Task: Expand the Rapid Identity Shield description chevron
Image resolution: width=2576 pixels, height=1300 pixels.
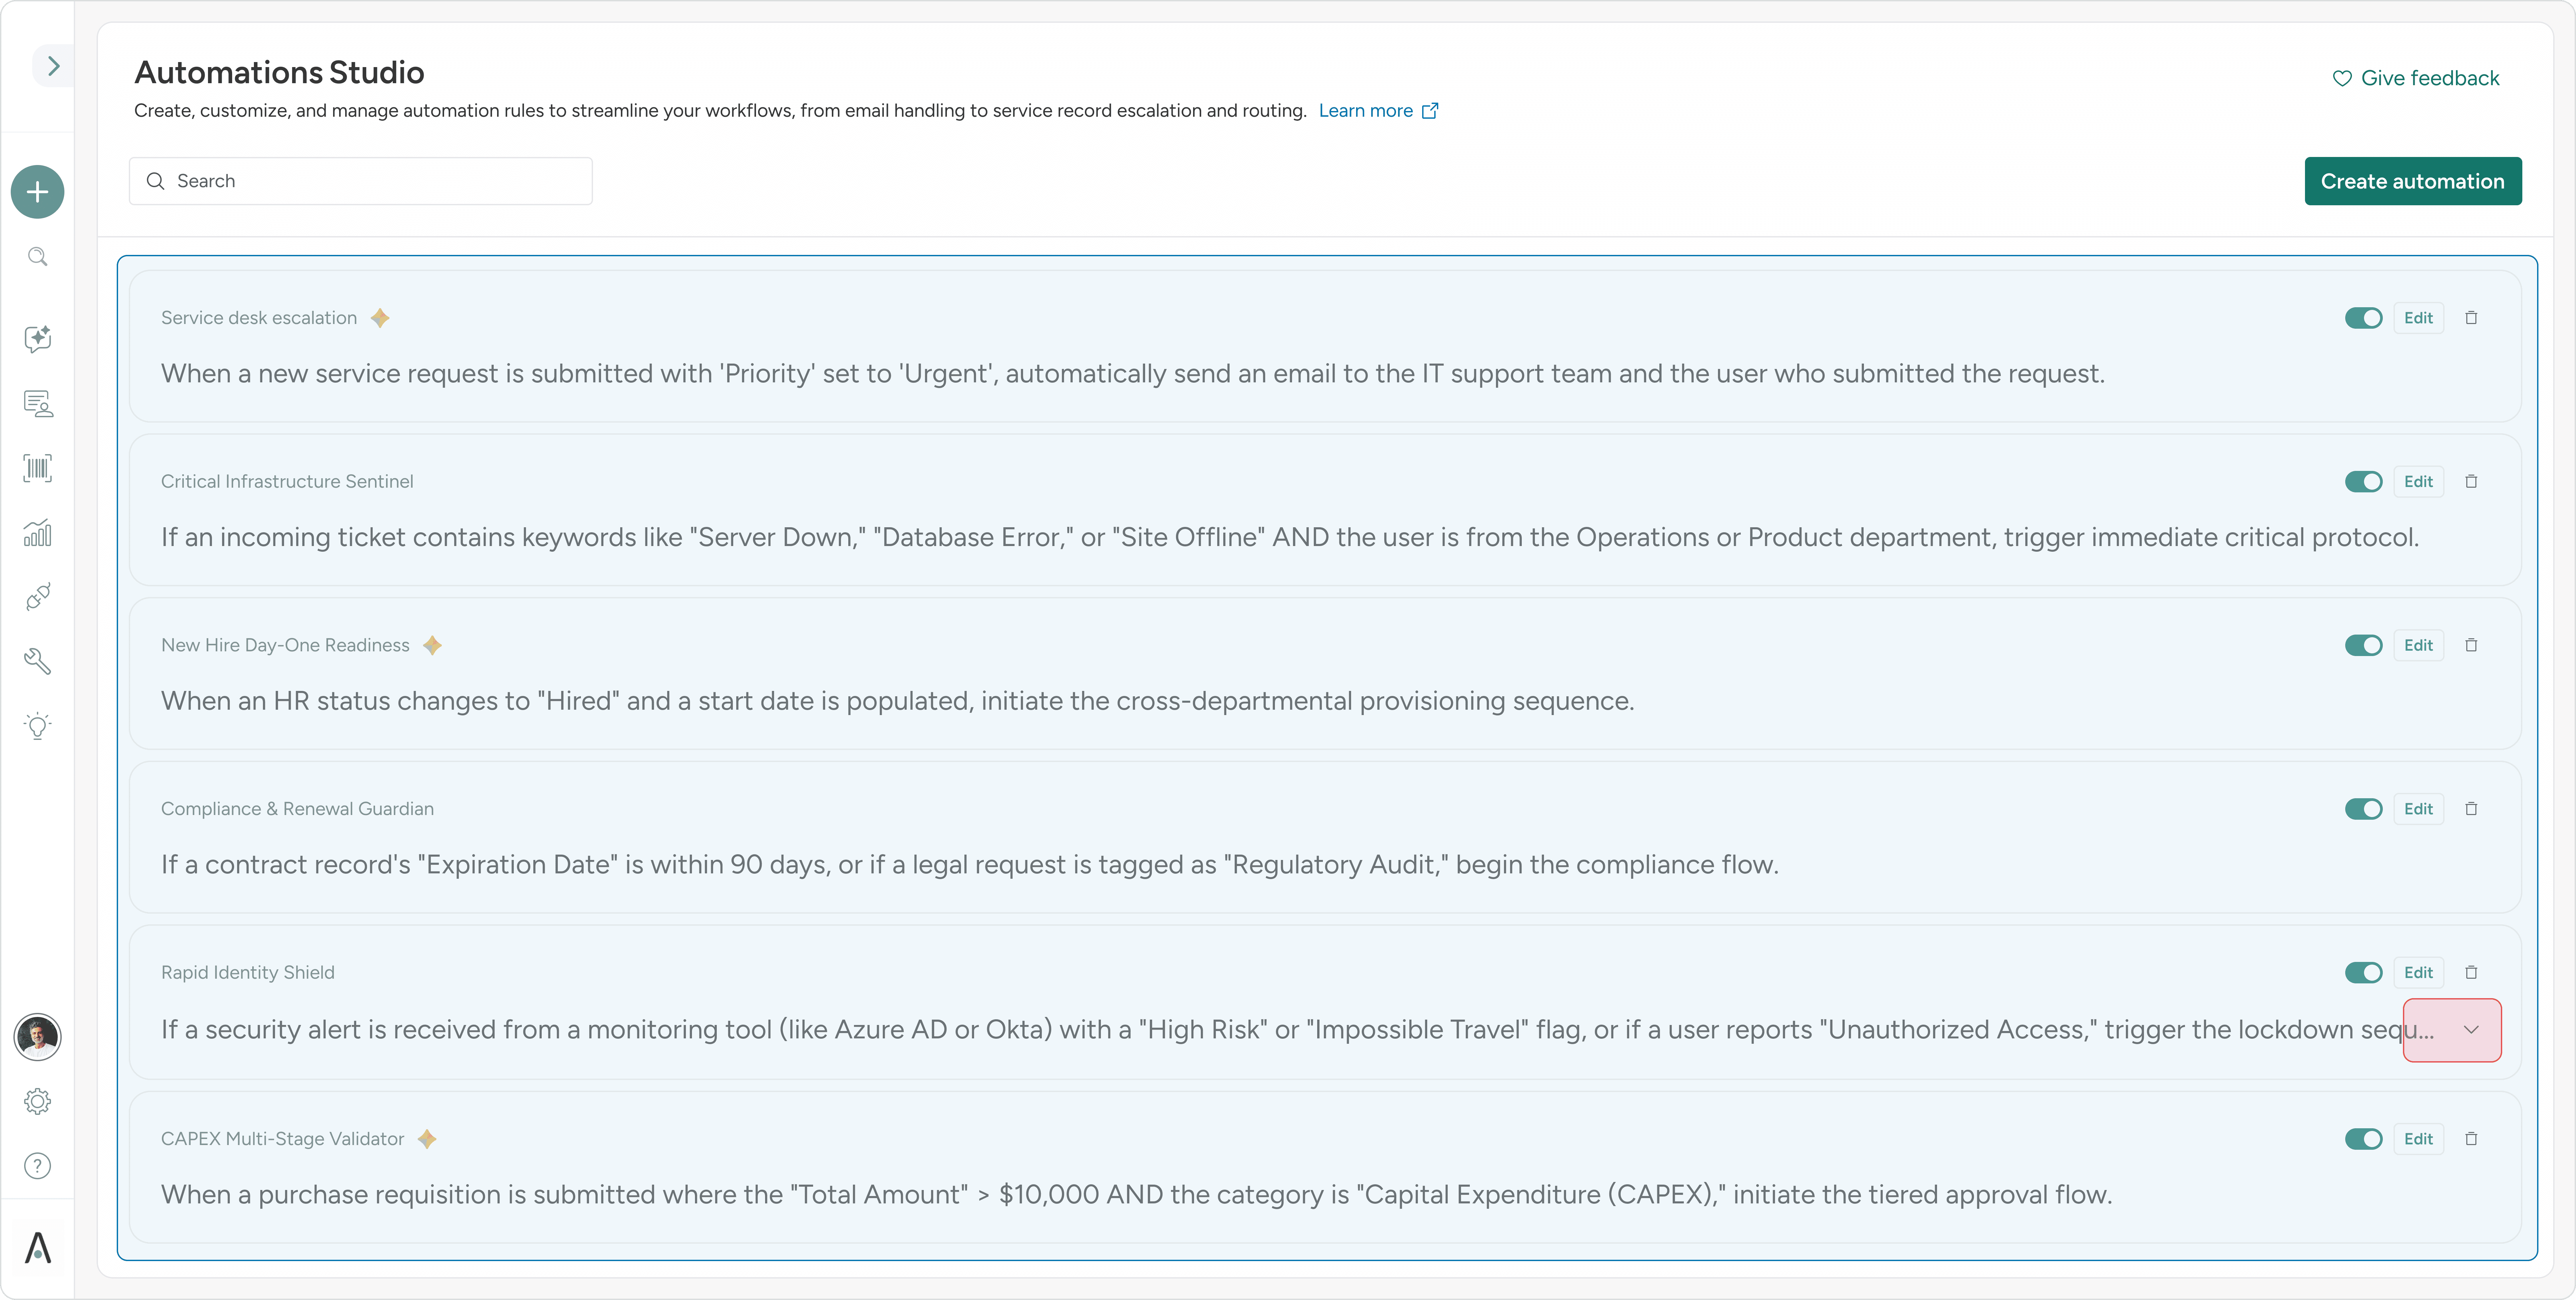Action: pos(2471,1030)
